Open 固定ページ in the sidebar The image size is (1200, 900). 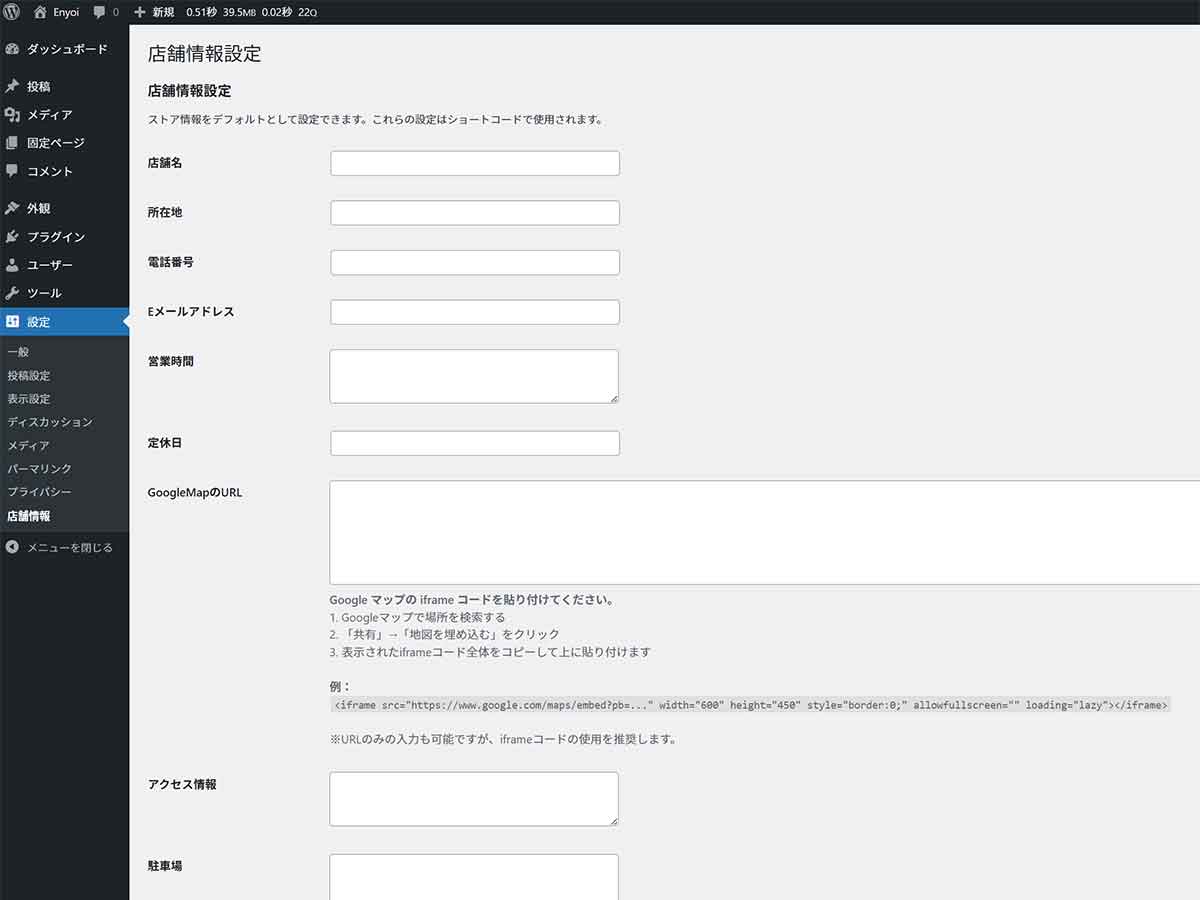coord(55,143)
